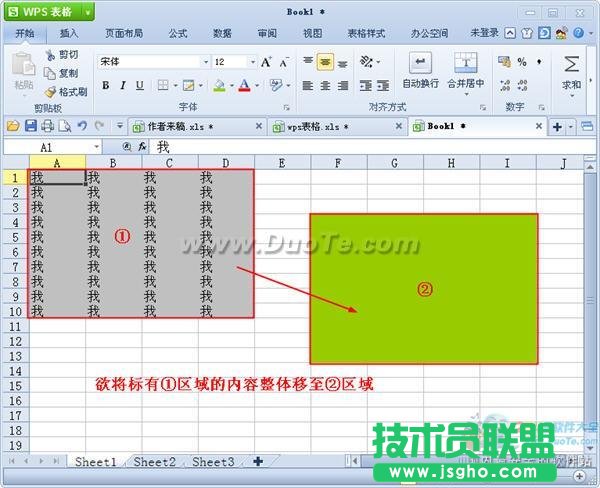Screen dimensions: 600x488
Task: Open the font name dropdown 宋体
Action: tap(205, 62)
